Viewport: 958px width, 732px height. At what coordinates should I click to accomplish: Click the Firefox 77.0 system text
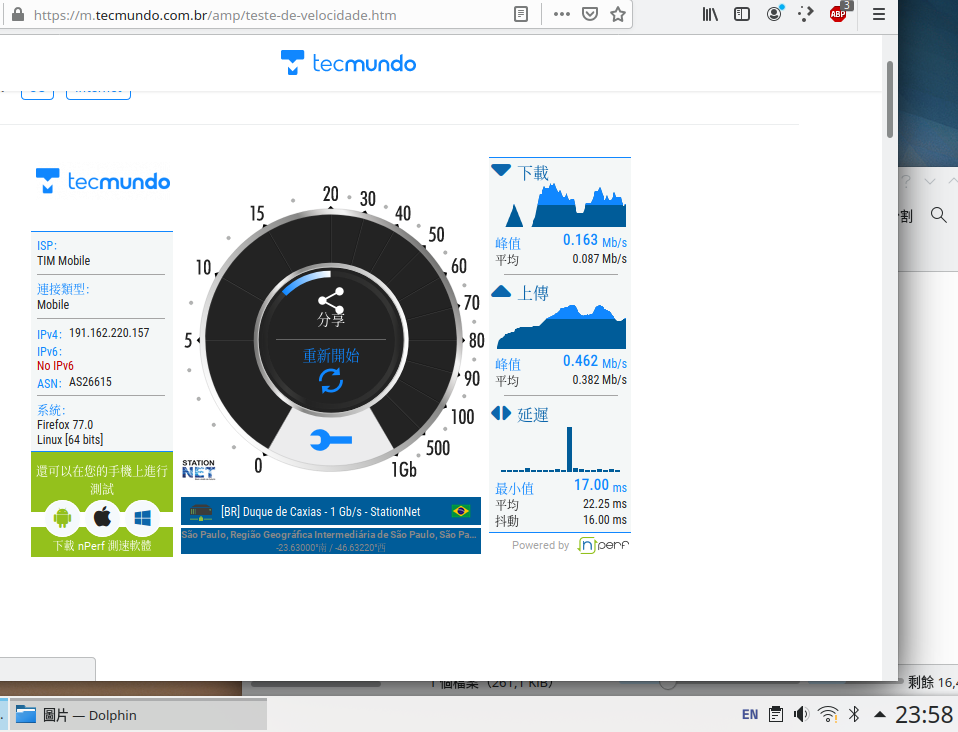point(65,425)
